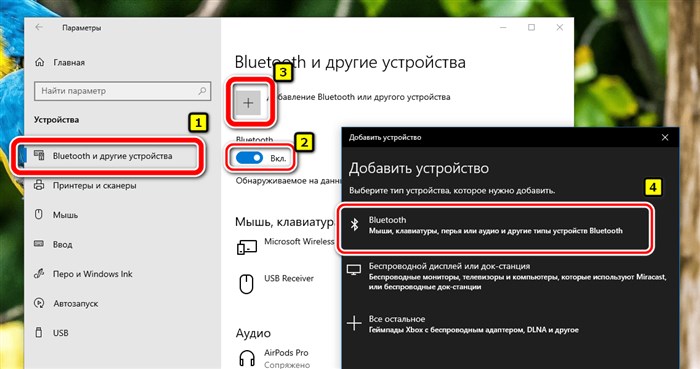Click the Аудио section heading
This screenshot has width=700, height=369.
pyautogui.click(x=253, y=334)
